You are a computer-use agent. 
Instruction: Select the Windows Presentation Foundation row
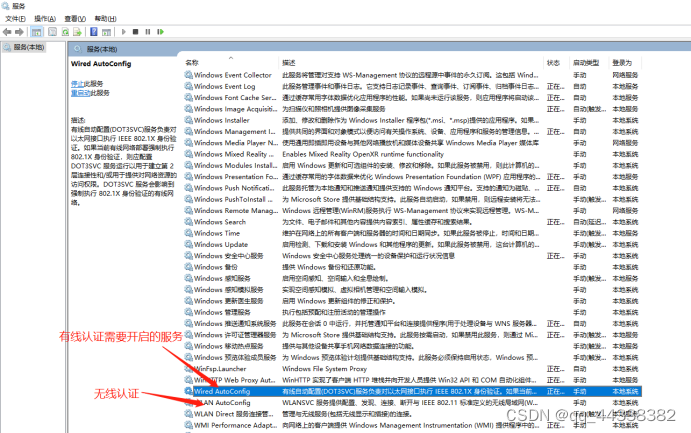[412, 177]
